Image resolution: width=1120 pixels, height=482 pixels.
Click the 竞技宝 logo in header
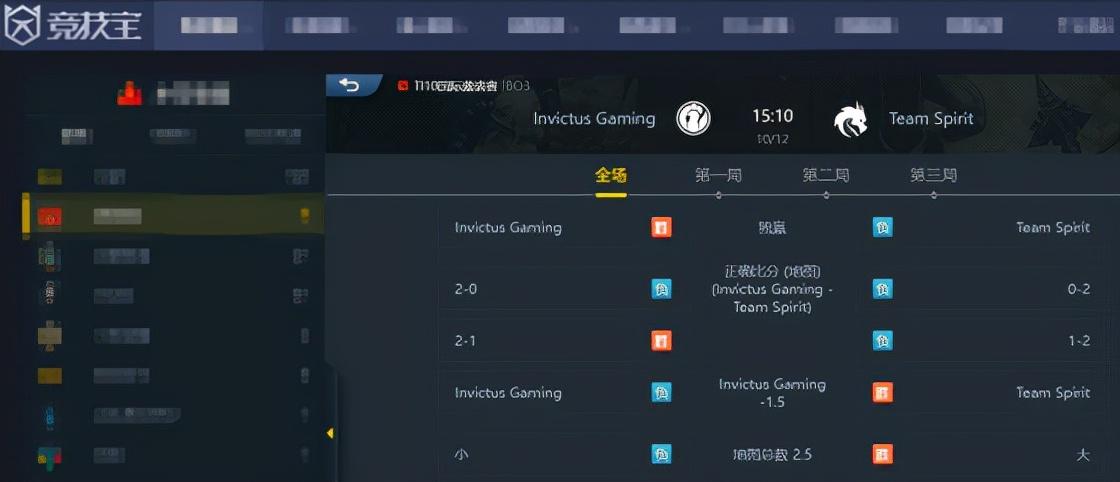tap(72, 25)
